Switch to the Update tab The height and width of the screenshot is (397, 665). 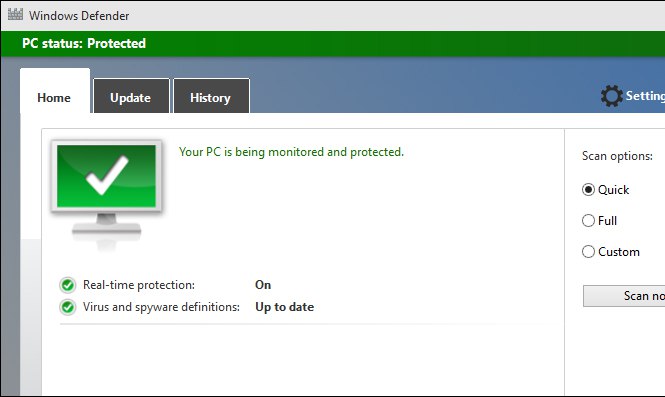[x=131, y=96]
